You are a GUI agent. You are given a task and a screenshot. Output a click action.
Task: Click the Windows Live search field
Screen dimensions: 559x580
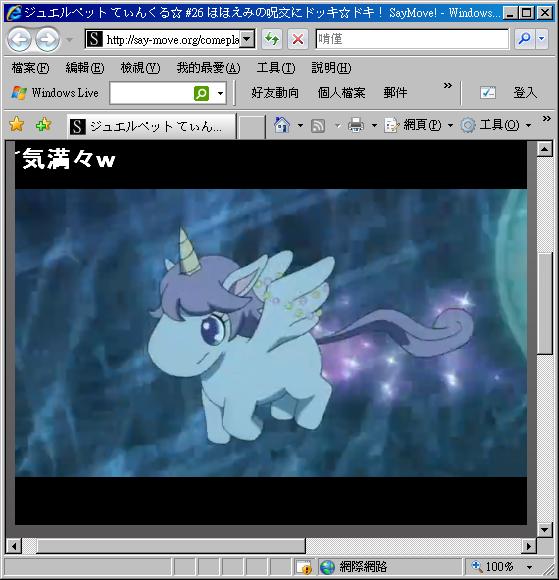coord(152,93)
